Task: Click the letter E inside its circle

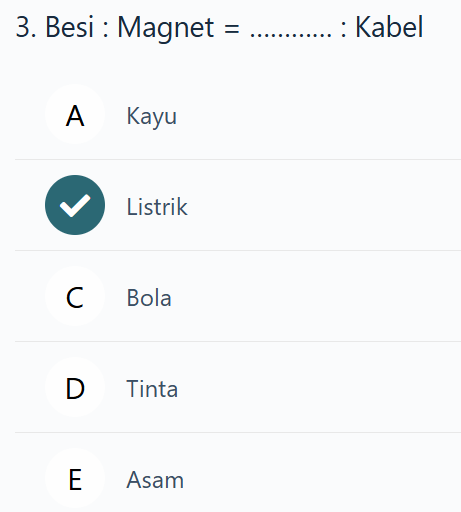Action: click(75, 480)
